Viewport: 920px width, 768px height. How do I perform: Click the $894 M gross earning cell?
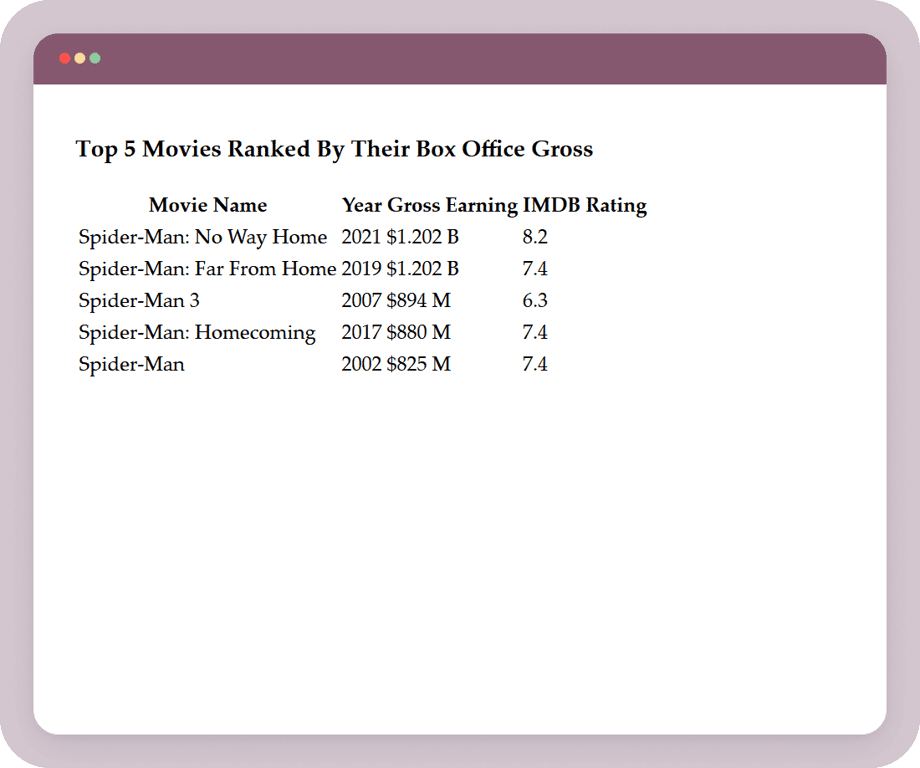(x=419, y=301)
